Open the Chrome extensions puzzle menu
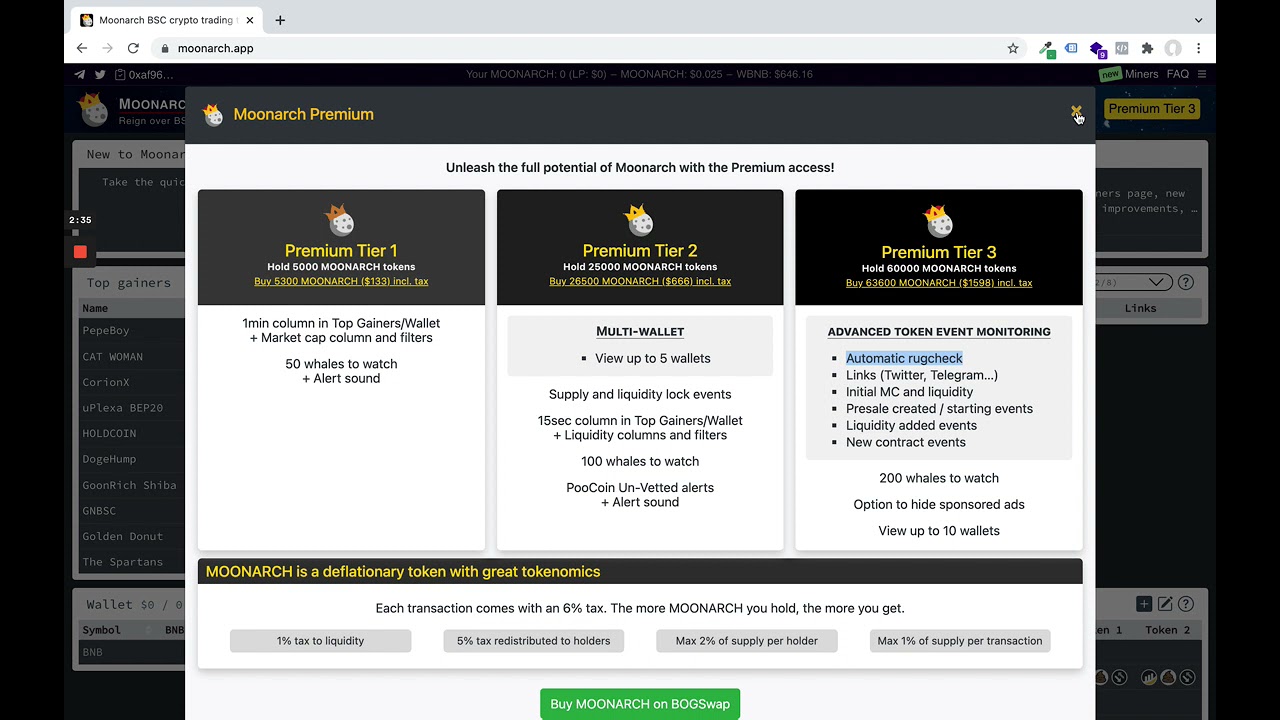Image resolution: width=1280 pixels, height=720 pixels. 1147,48
